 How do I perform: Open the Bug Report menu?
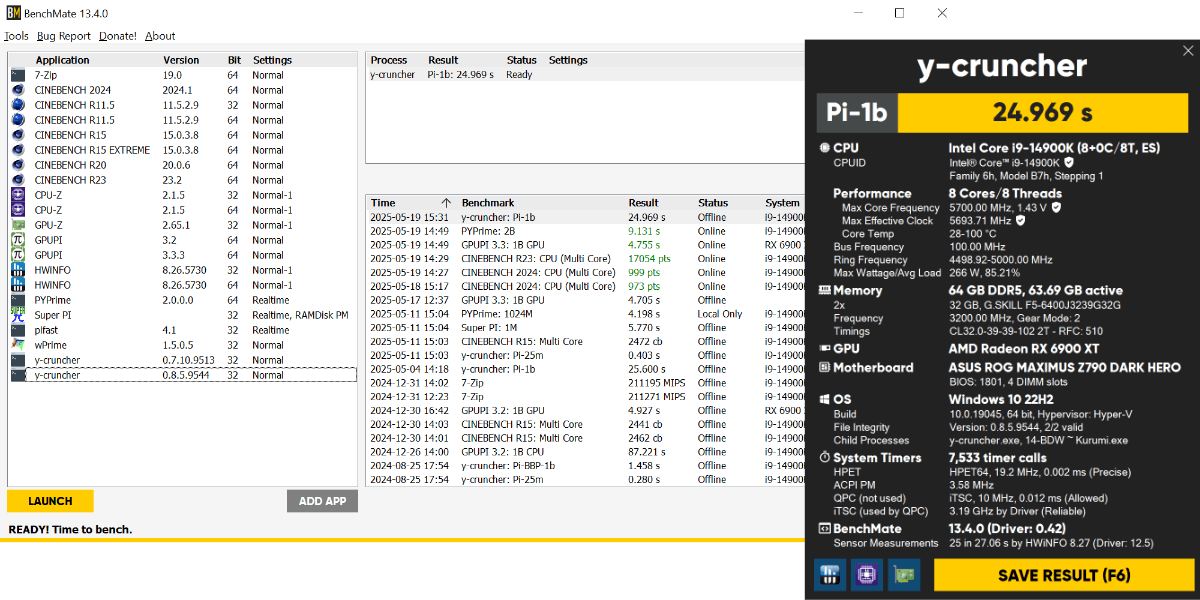63,35
